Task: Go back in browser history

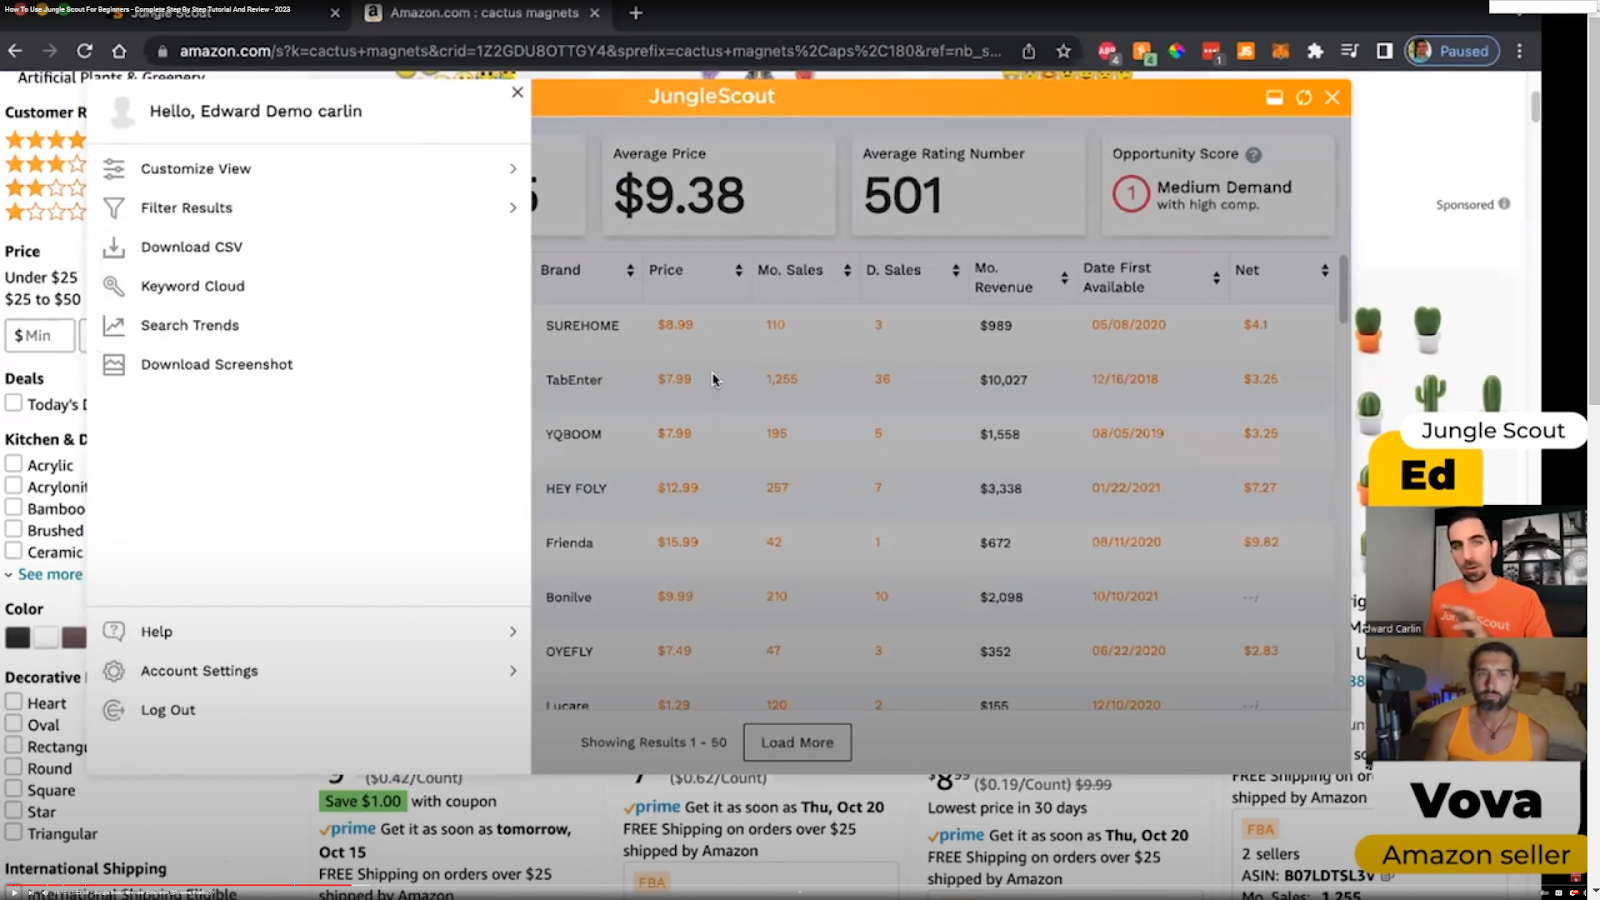Action: 15,51
